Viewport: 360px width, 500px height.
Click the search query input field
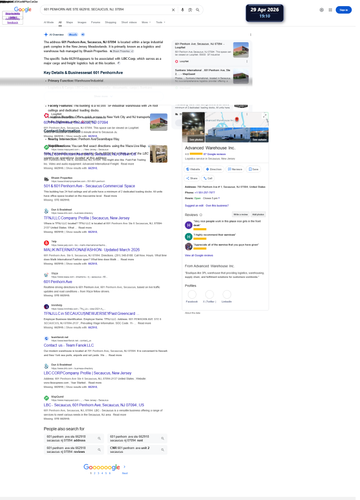[107, 10]
